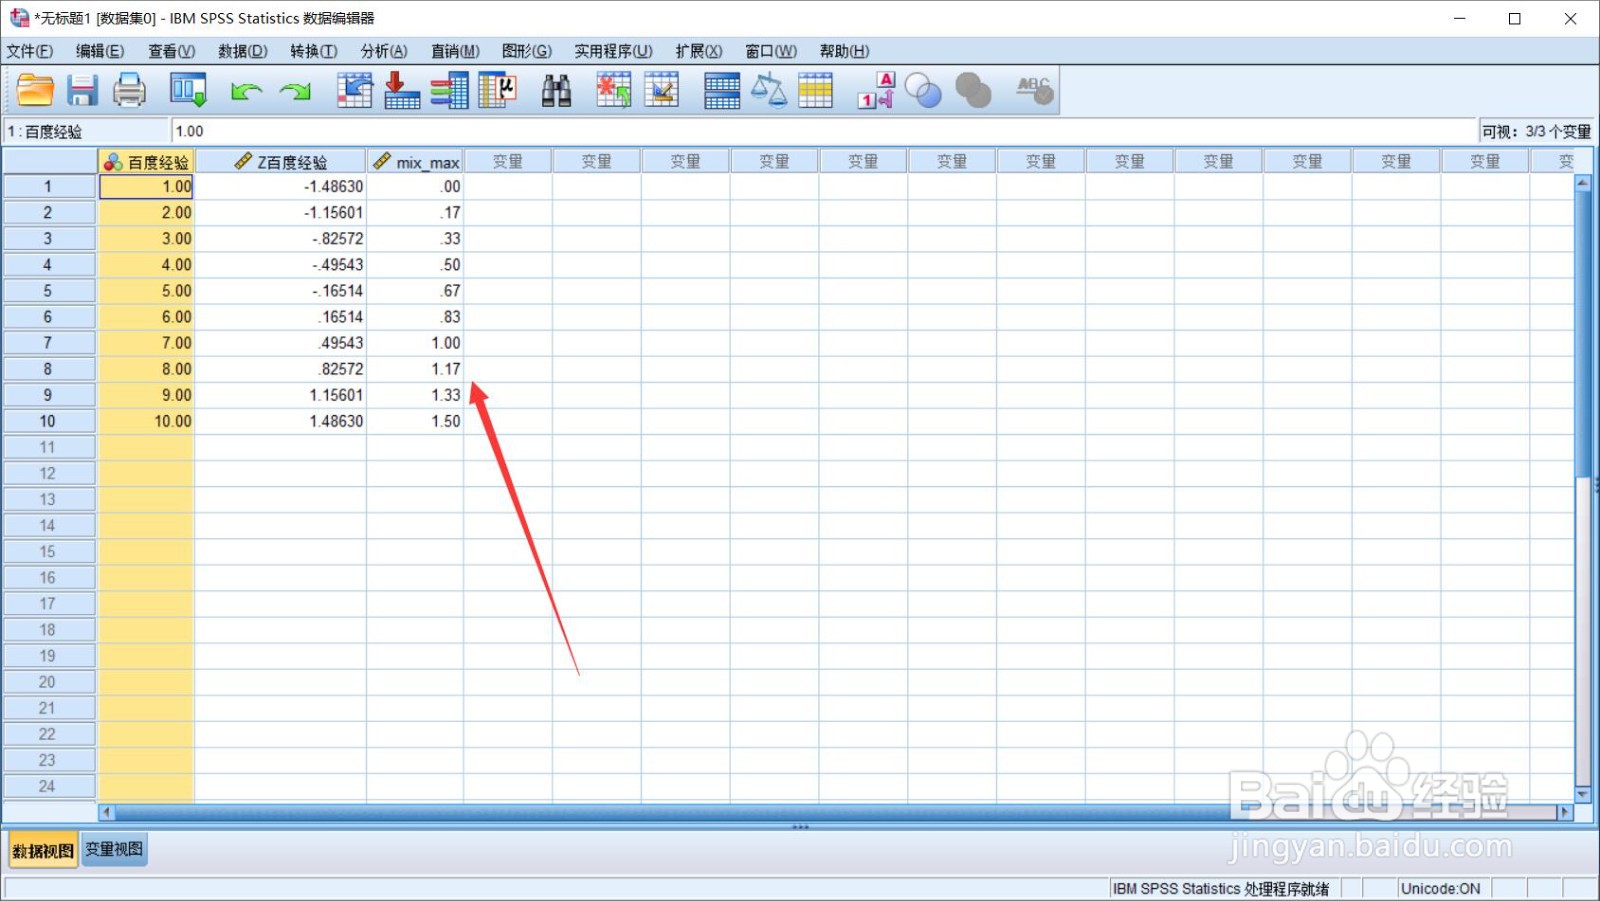1600x901 pixels.
Task: Open the 分析(A) menu
Action: (x=384, y=51)
